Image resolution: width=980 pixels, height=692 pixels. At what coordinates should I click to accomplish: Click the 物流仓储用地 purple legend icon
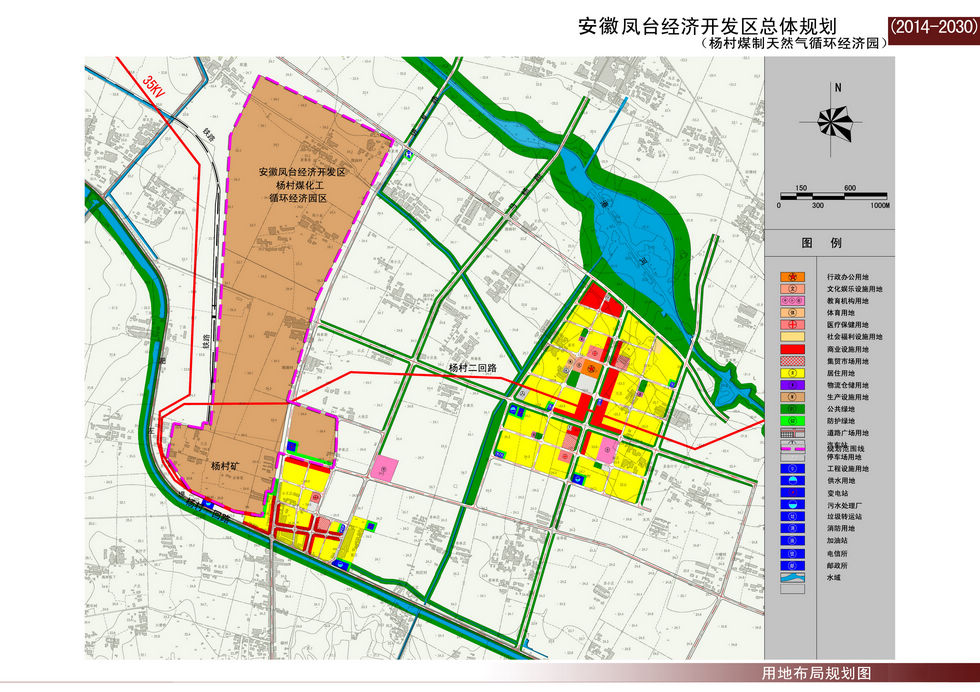click(x=792, y=384)
